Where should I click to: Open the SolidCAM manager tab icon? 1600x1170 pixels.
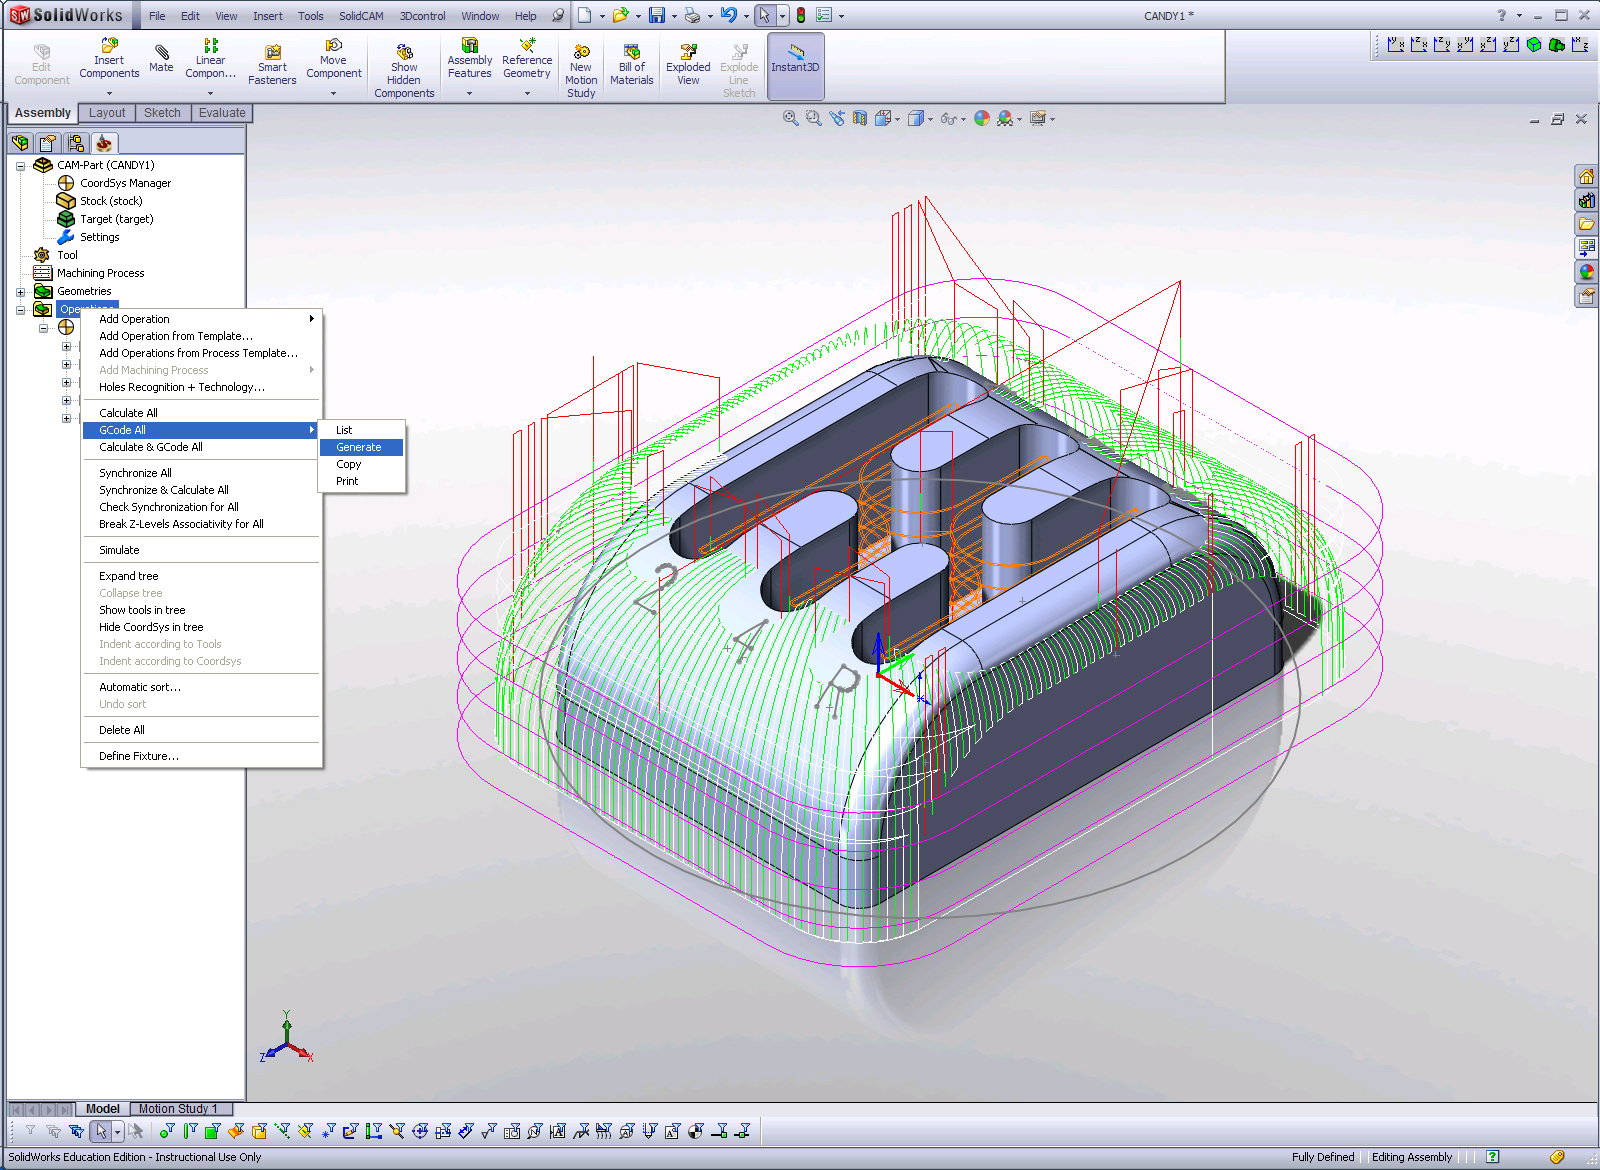[104, 143]
